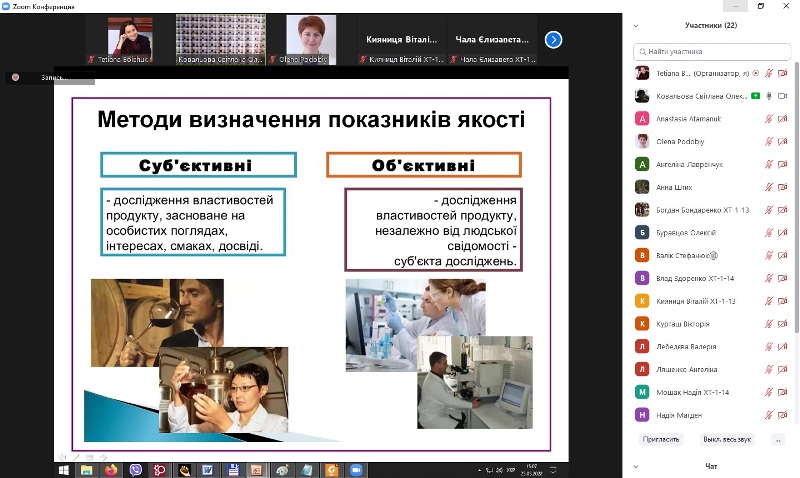Click muted mic icon for Куртаю Вікторія
Viewport: 800px width, 478px height.
click(769, 324)
